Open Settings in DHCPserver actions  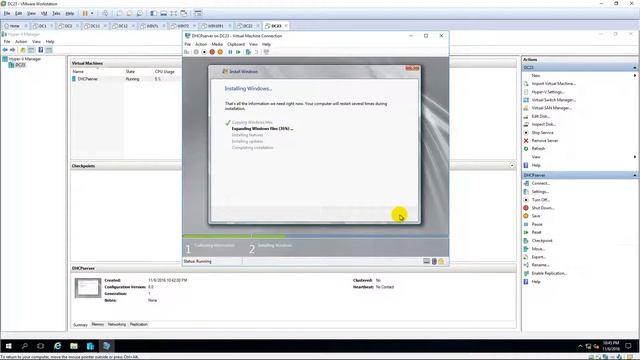click(540, 191)
